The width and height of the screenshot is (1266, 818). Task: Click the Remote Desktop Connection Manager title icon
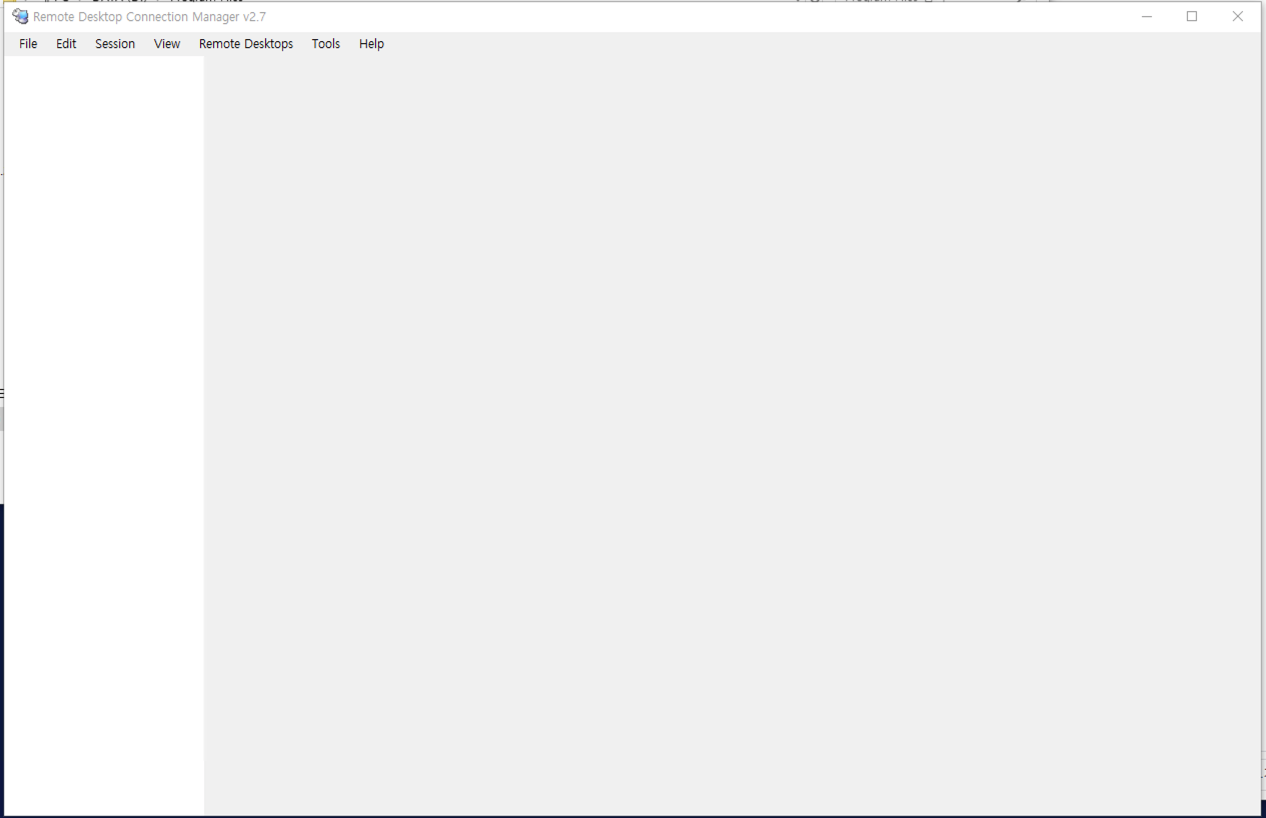tap(20, 16)
